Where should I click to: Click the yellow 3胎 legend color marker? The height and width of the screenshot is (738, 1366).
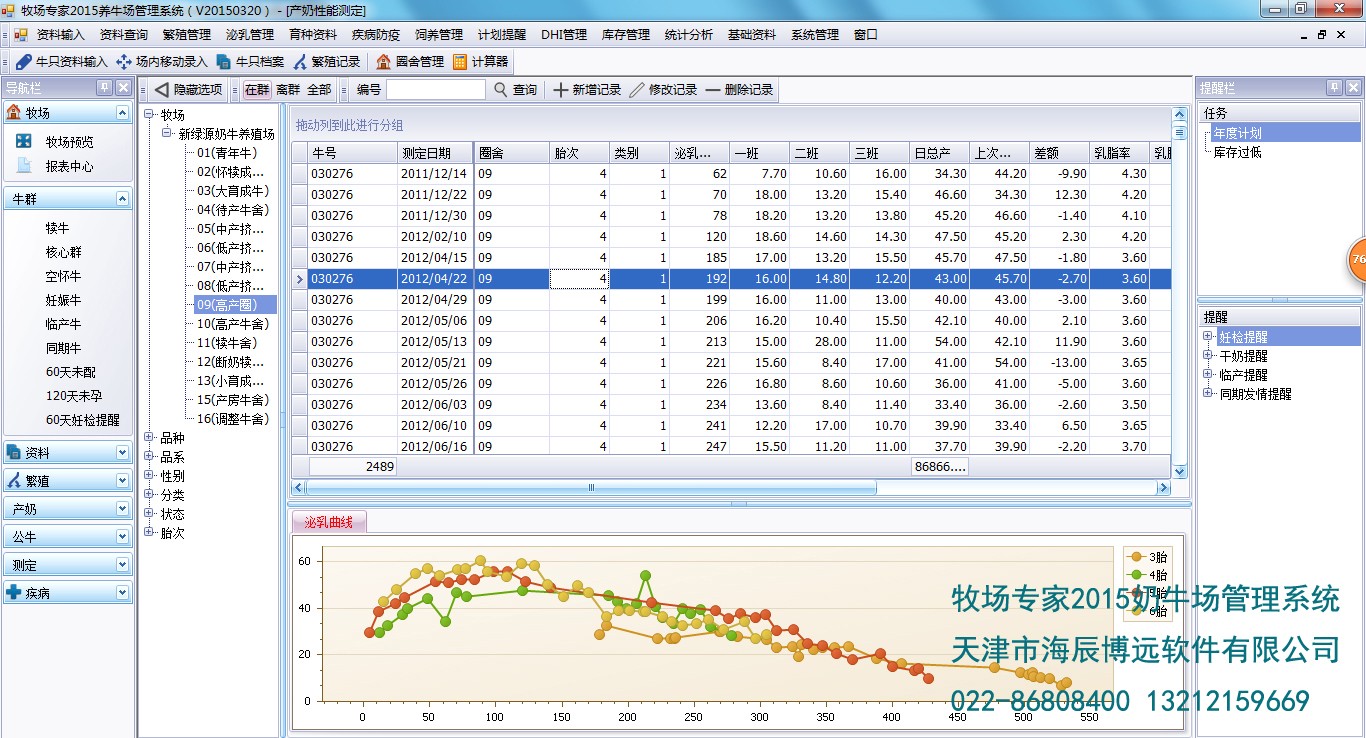[x=1136, y=556]
